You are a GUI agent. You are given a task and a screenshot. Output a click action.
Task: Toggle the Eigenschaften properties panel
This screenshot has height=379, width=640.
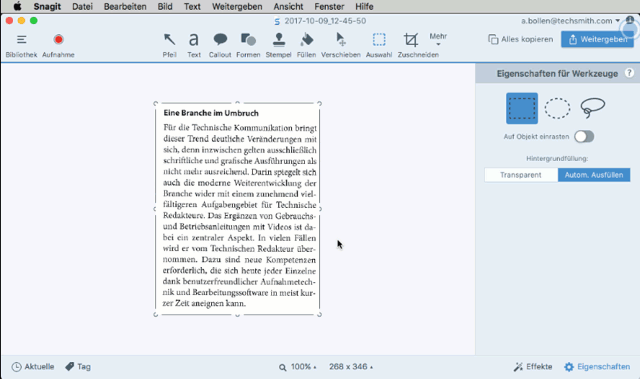597,367
